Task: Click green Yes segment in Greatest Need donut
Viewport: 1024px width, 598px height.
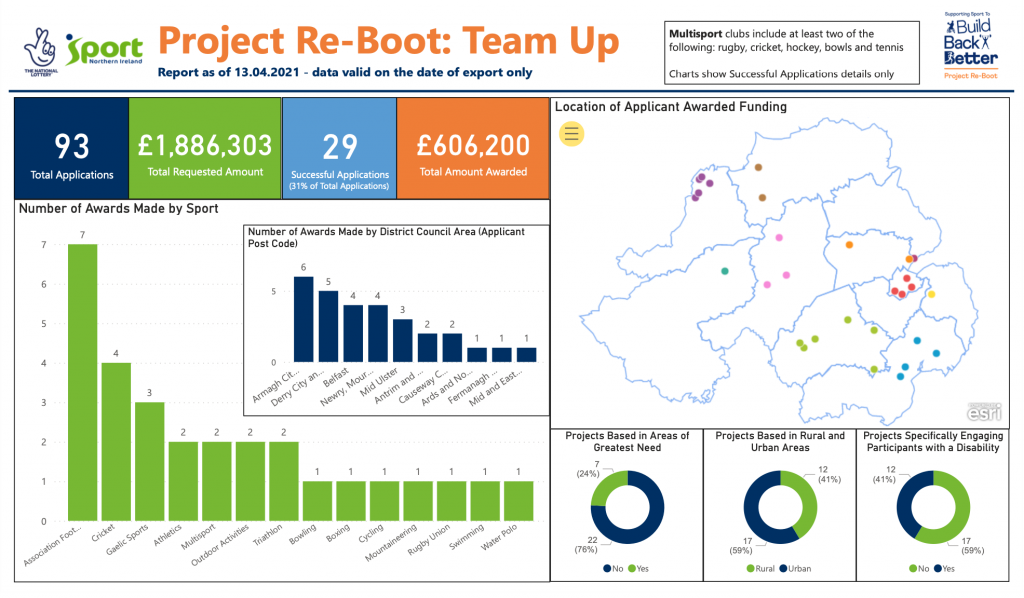Action: (x=607, y=484)
